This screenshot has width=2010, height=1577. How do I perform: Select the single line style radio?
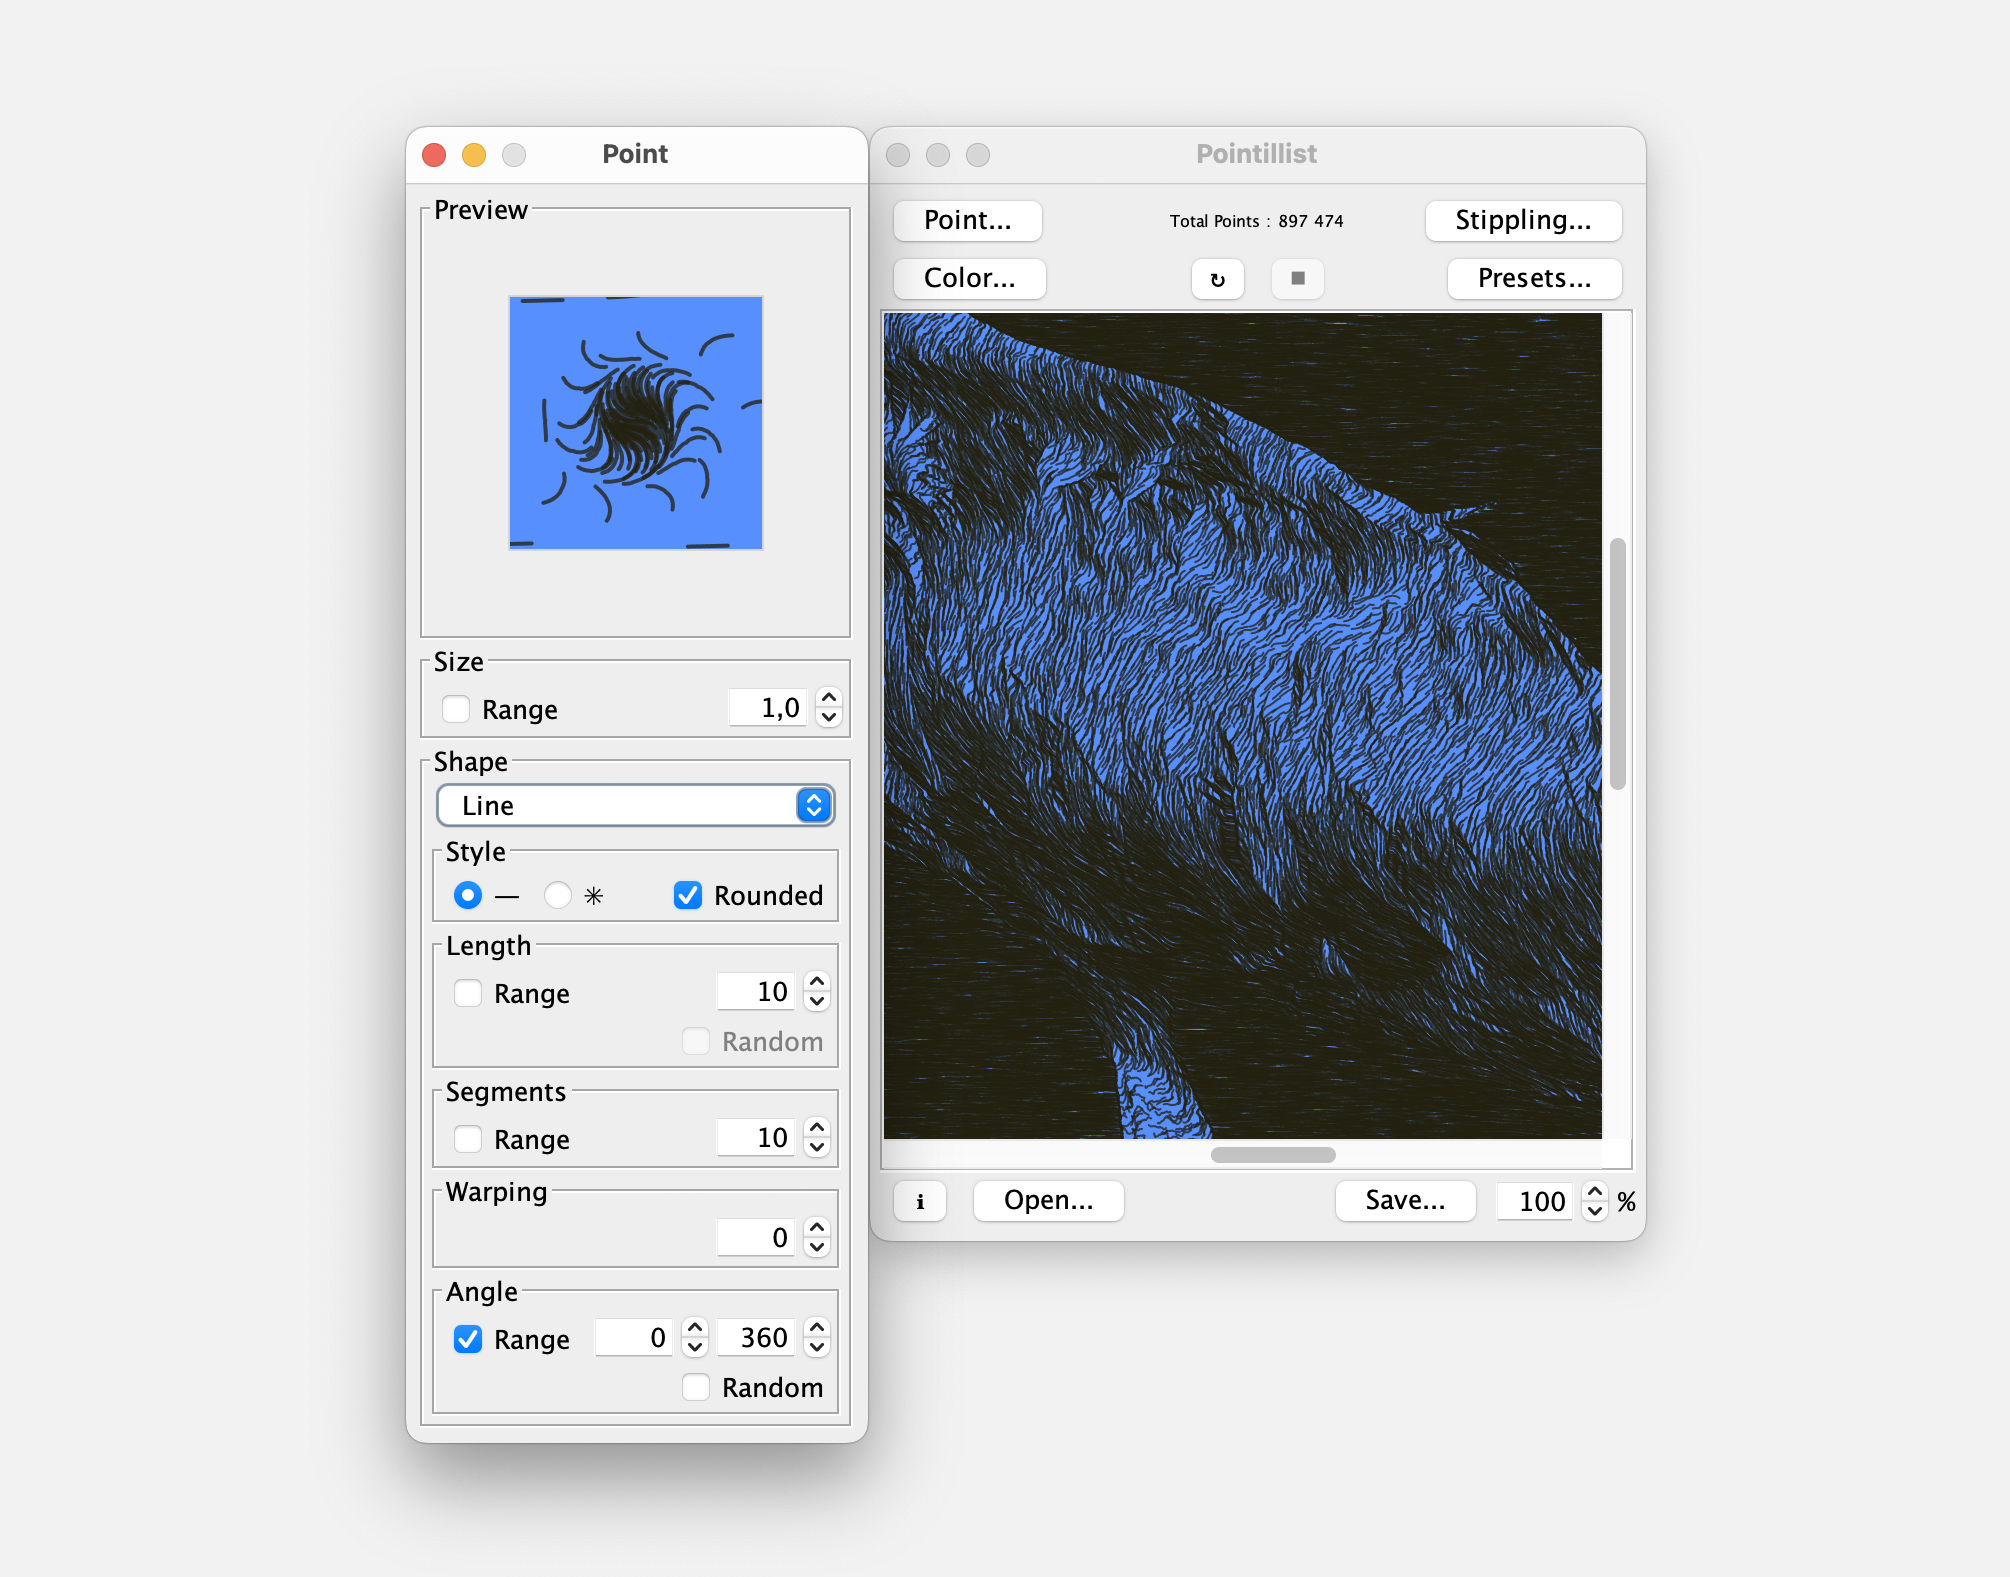click(x=468, y=895)
